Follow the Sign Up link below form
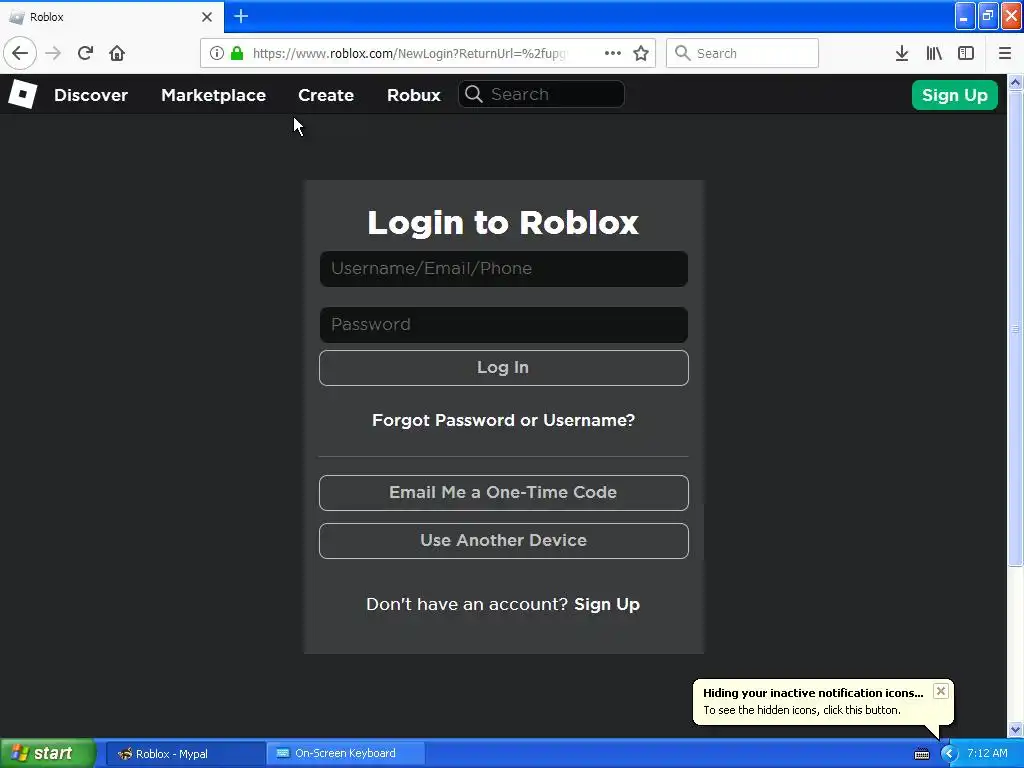The image size is (1024, 768). point(607,605)
